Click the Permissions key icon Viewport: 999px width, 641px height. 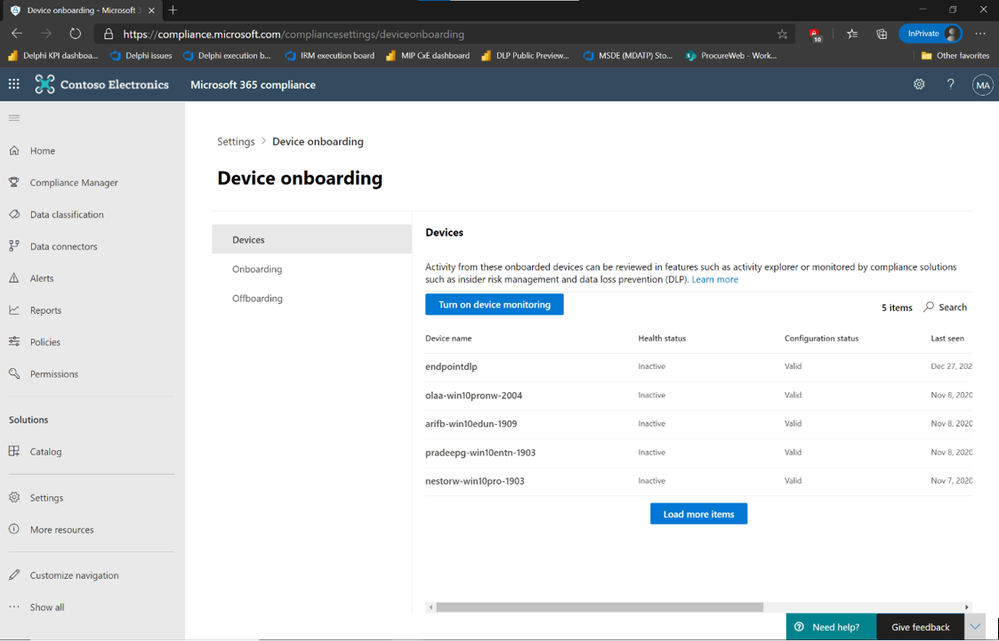coord(14,373)
